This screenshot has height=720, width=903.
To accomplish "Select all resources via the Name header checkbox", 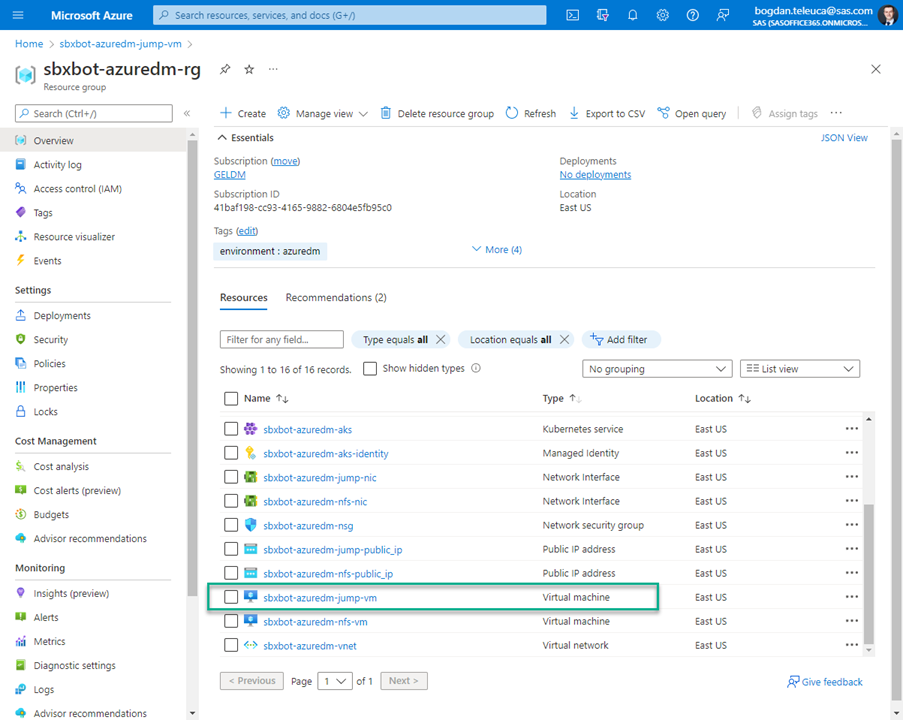I will pyautogui.click(x=231, y=398).
